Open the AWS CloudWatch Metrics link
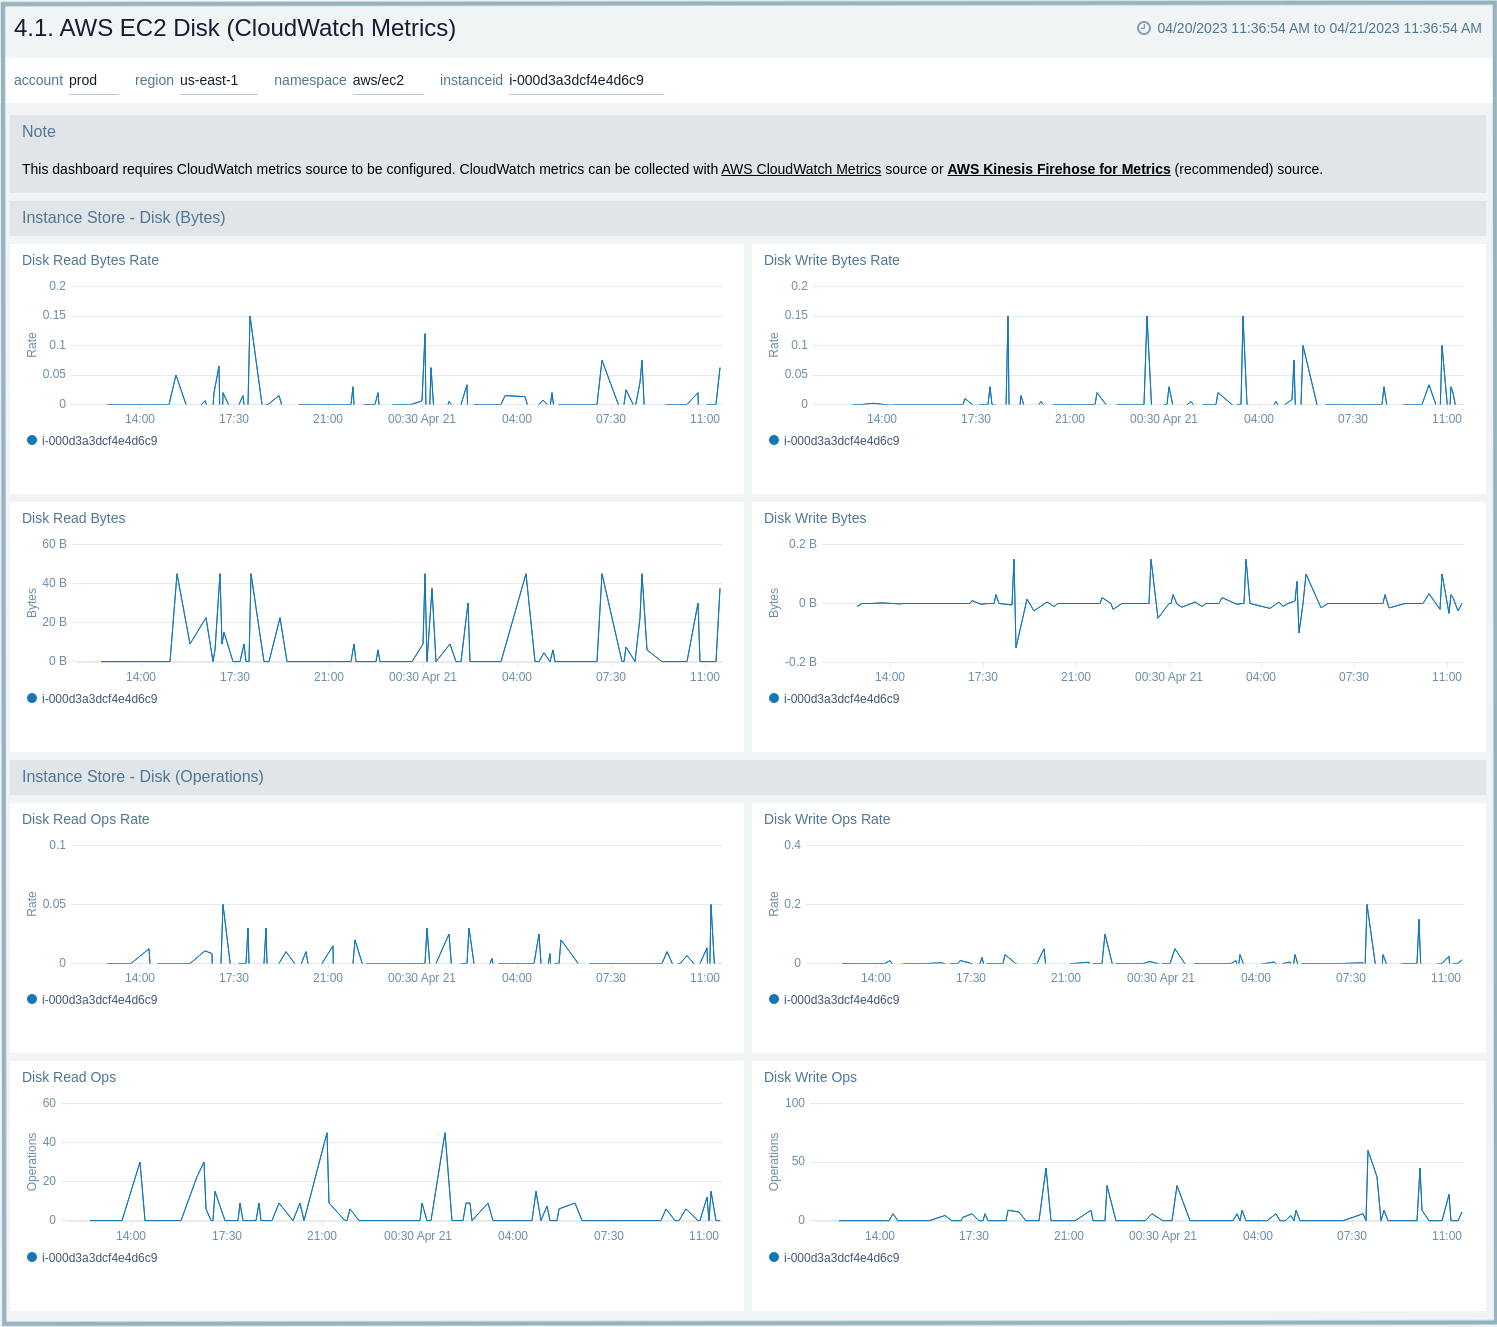The image size is (1497, 1327). click(x=801, y=169)
